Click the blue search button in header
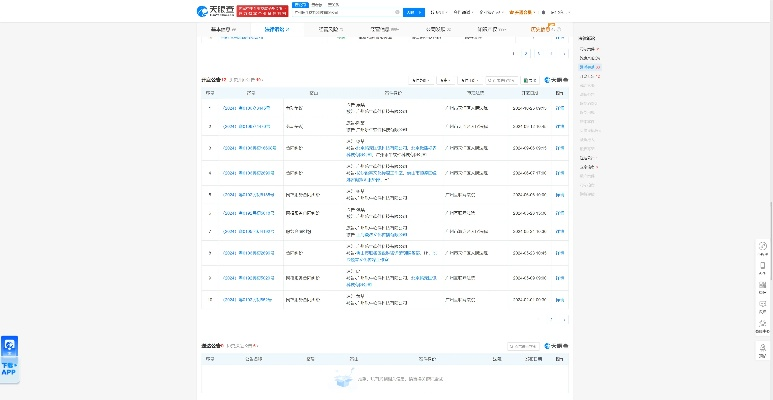 pos(414,12)
